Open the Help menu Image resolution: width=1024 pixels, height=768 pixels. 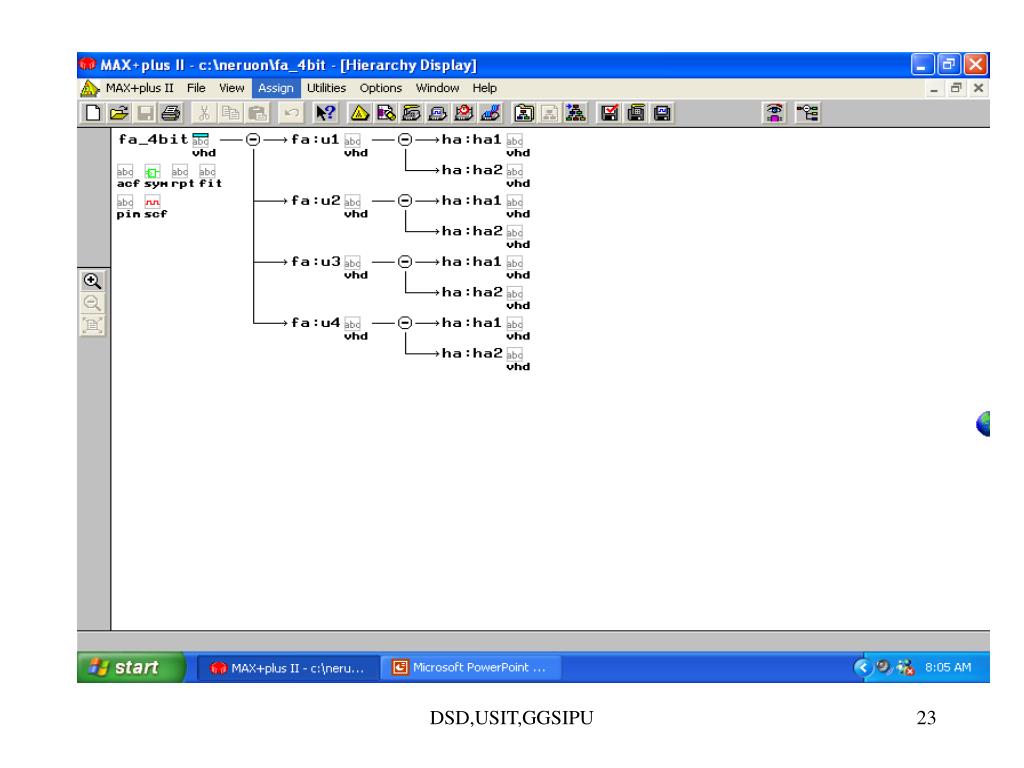coord(485,88)
